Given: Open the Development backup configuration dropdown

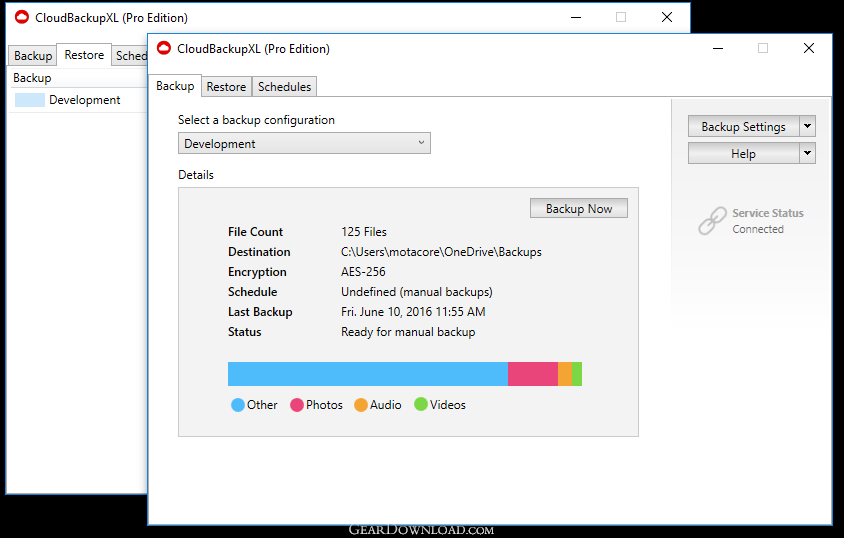Looking at the screenshot, I should pyautogui.click(x=304, y=144).
